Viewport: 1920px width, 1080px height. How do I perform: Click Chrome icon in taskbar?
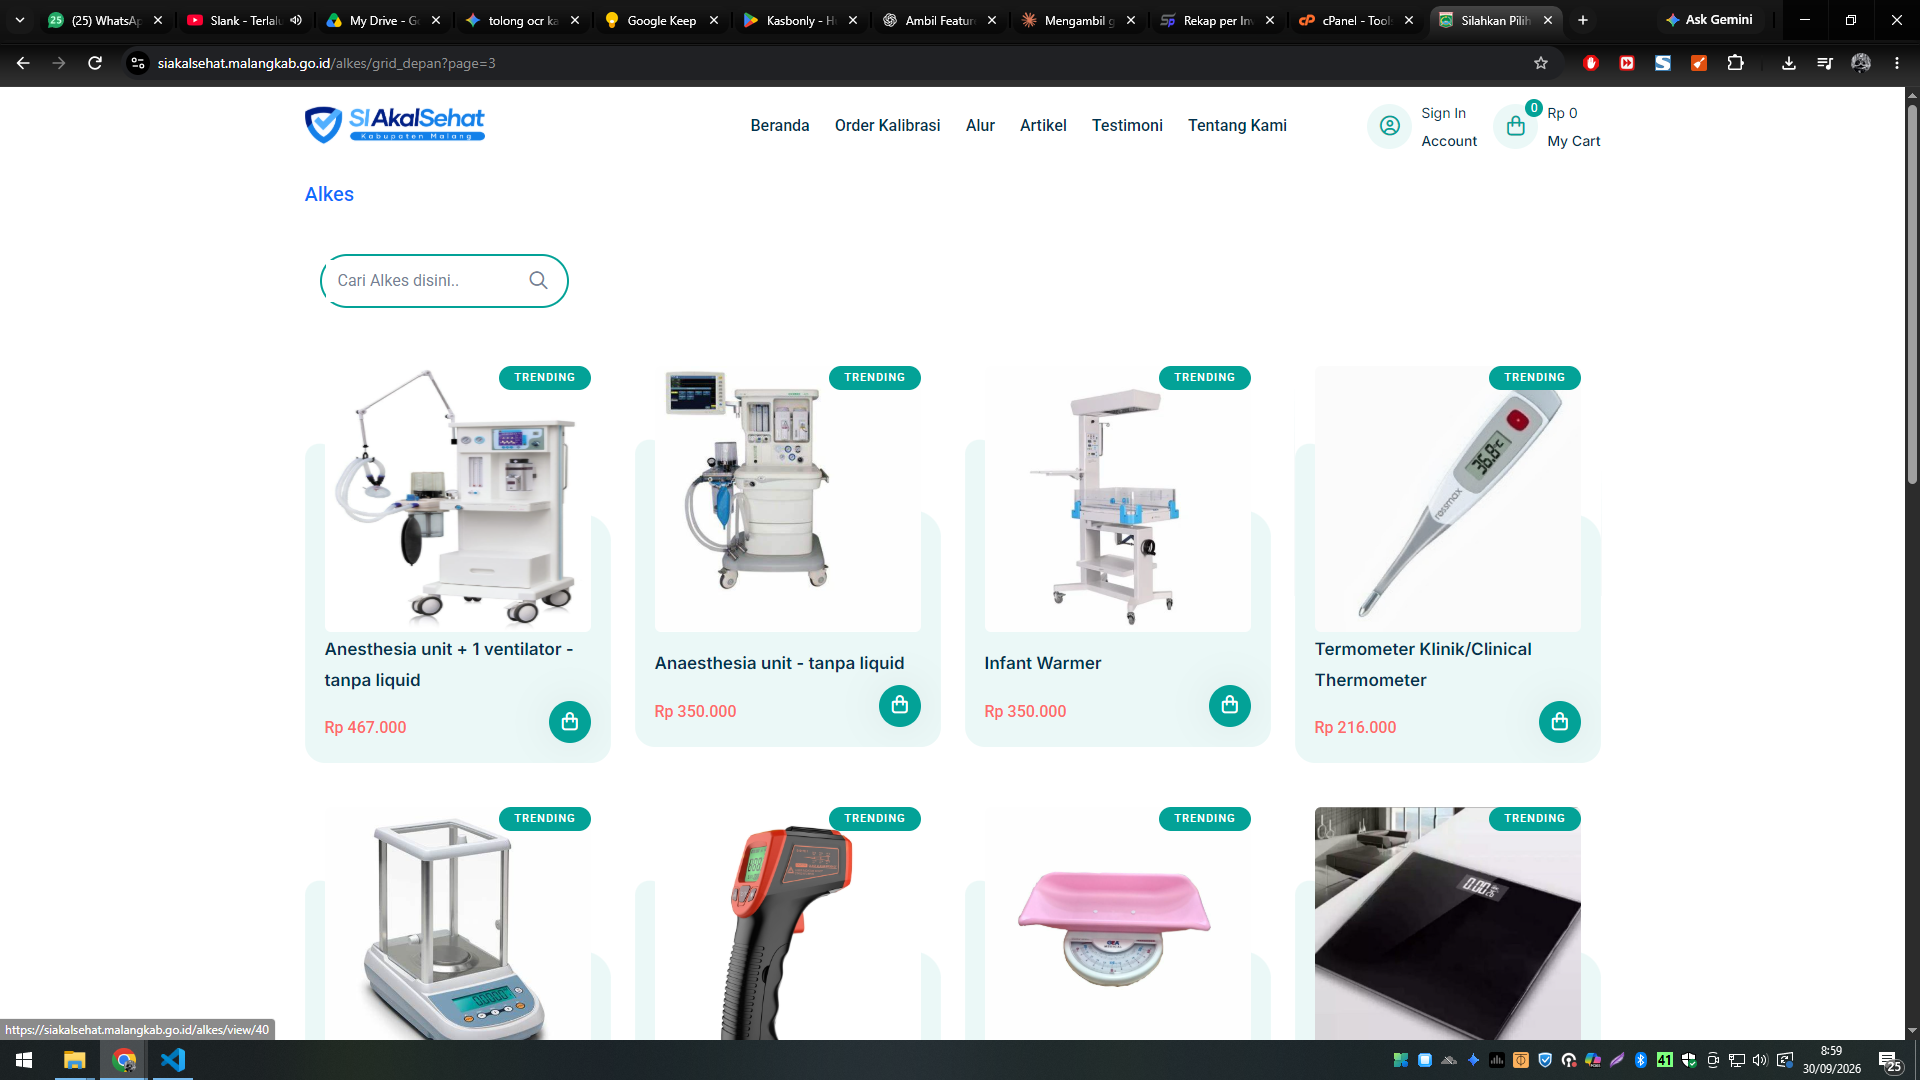[124, 1060]
